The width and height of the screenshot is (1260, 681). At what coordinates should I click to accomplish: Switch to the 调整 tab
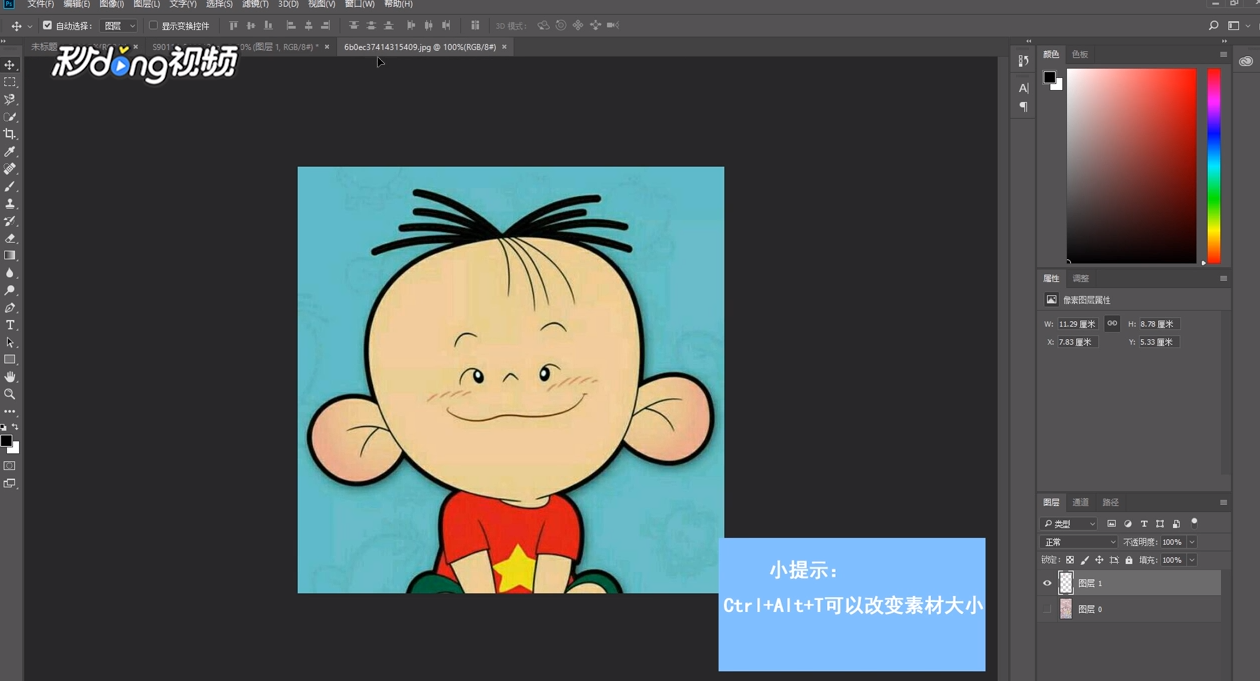(x=1080, y=278)
